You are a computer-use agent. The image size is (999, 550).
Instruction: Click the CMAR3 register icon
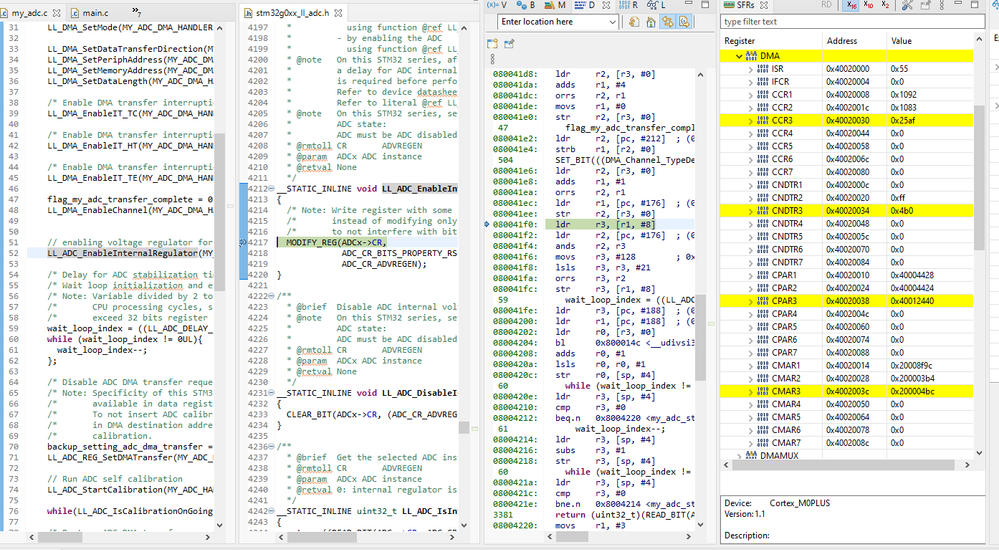763,391
